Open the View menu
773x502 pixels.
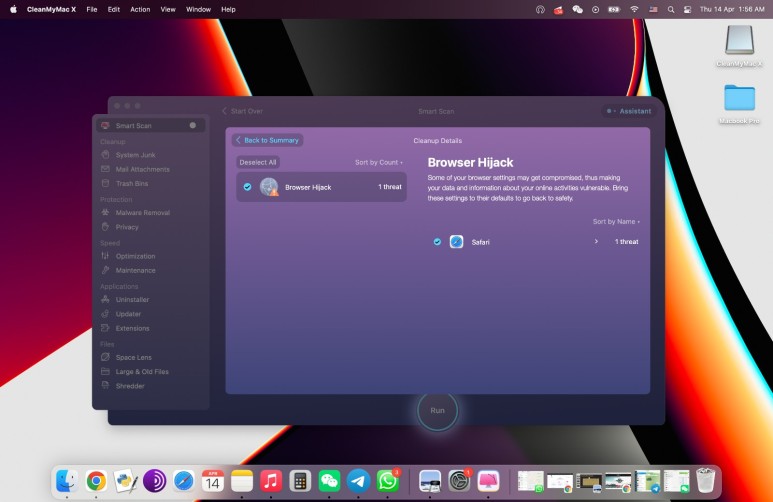(x=168, y=9)
